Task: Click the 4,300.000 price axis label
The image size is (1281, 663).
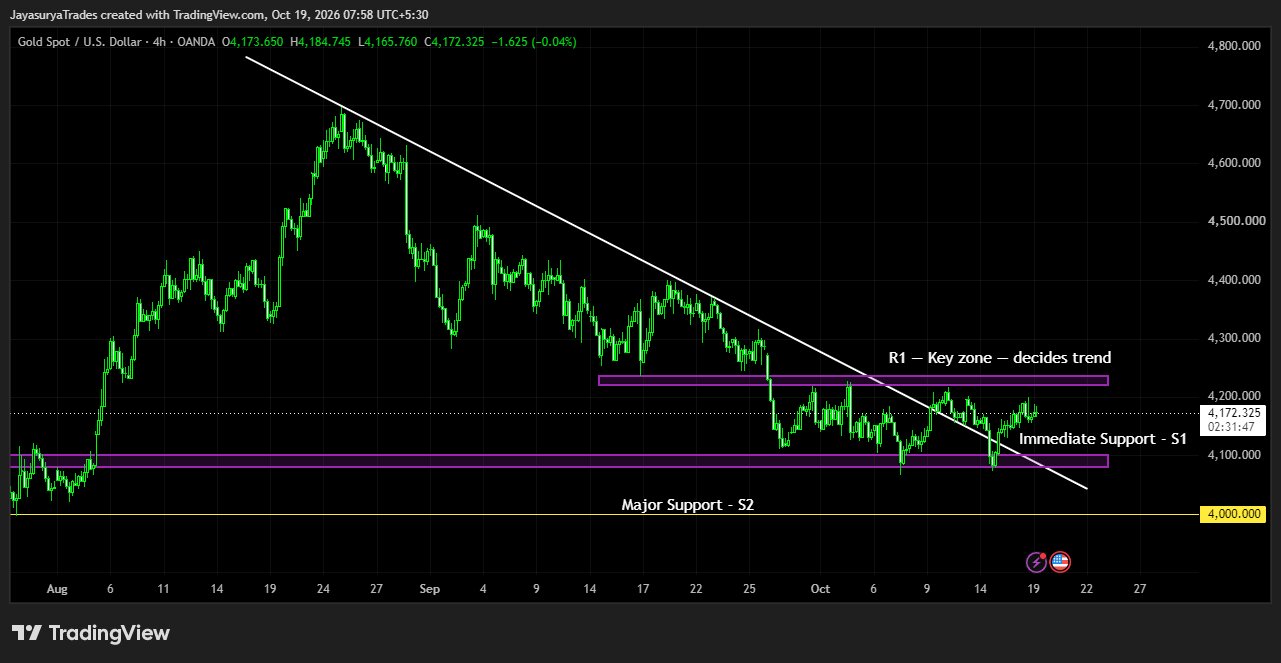Action: coord(1236,338)
